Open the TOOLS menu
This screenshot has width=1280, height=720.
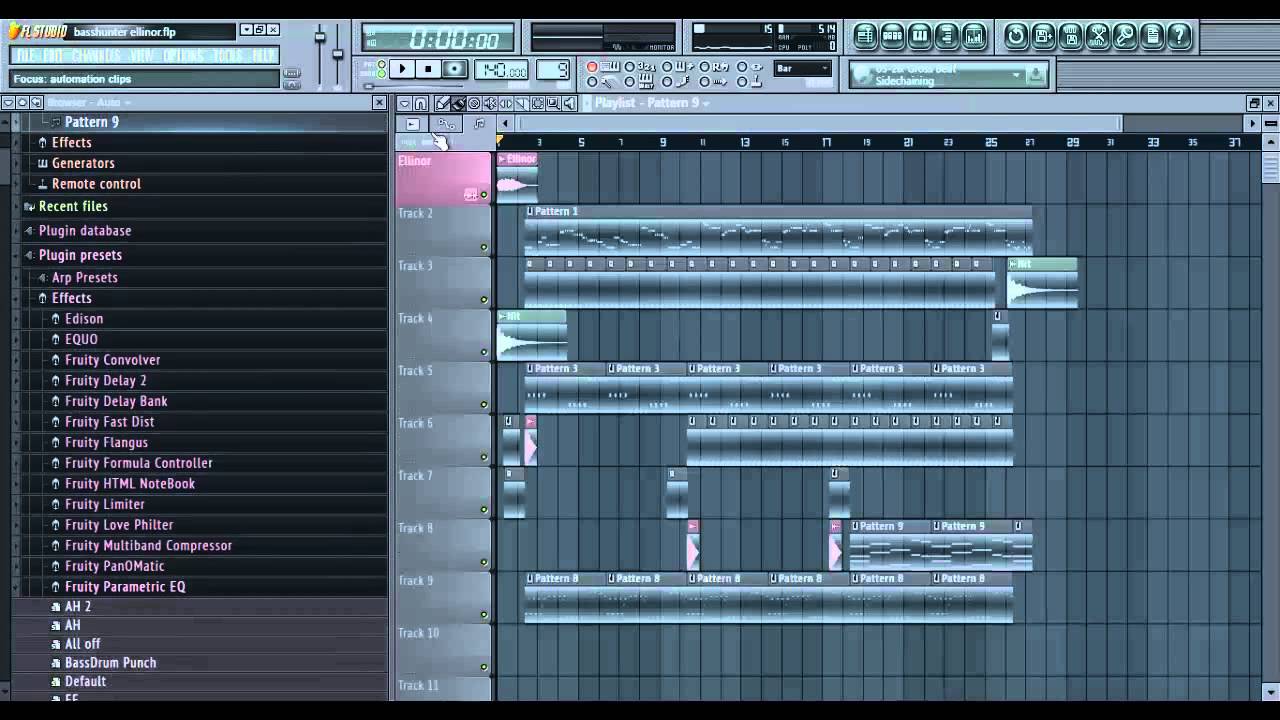coord(227,55)
